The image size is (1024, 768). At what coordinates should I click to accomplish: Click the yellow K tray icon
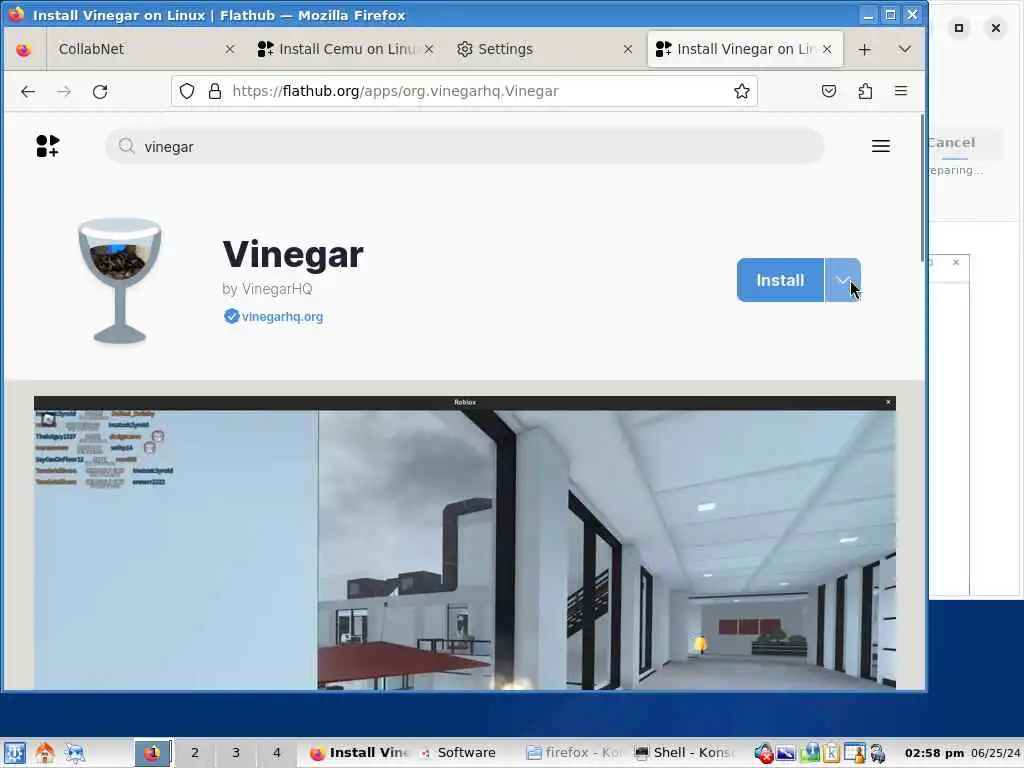(x=831, y=754)
